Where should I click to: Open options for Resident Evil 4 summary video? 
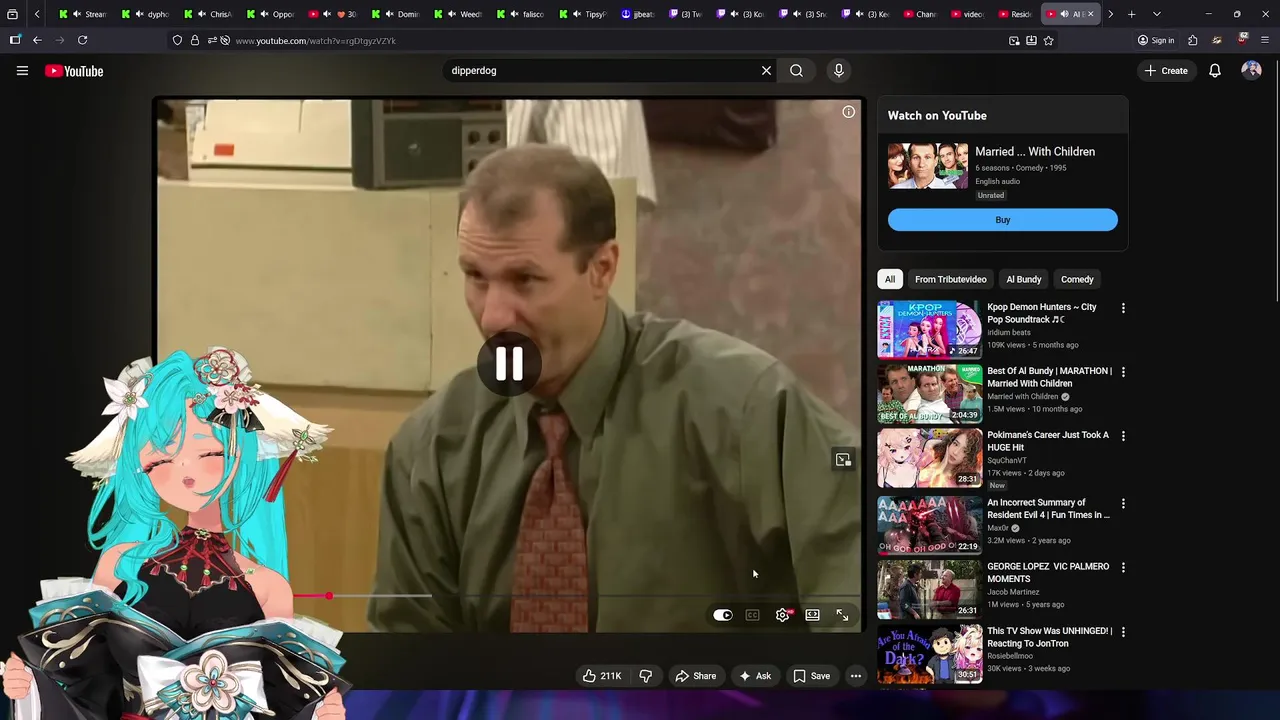1123,504
